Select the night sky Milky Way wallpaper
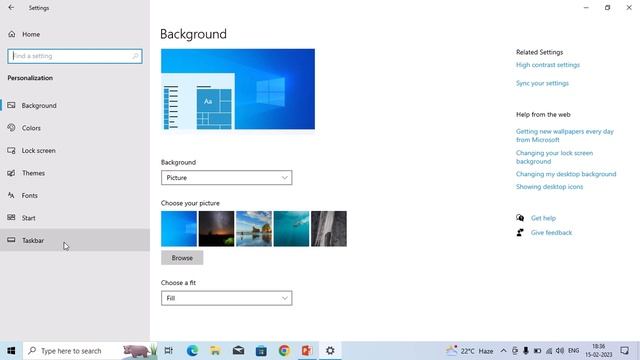The width and height of the screenshot is (640, 360). pyautogui.click(x=216, y=229)
